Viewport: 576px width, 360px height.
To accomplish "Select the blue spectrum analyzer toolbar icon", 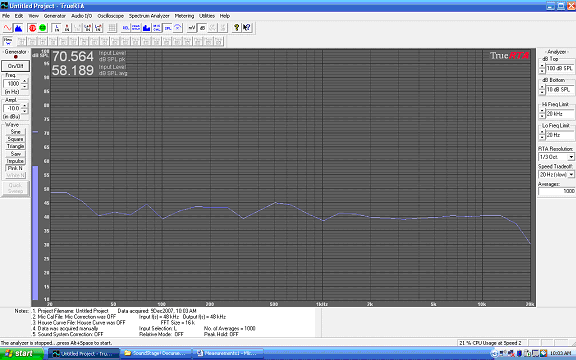I will pos(18,28).
